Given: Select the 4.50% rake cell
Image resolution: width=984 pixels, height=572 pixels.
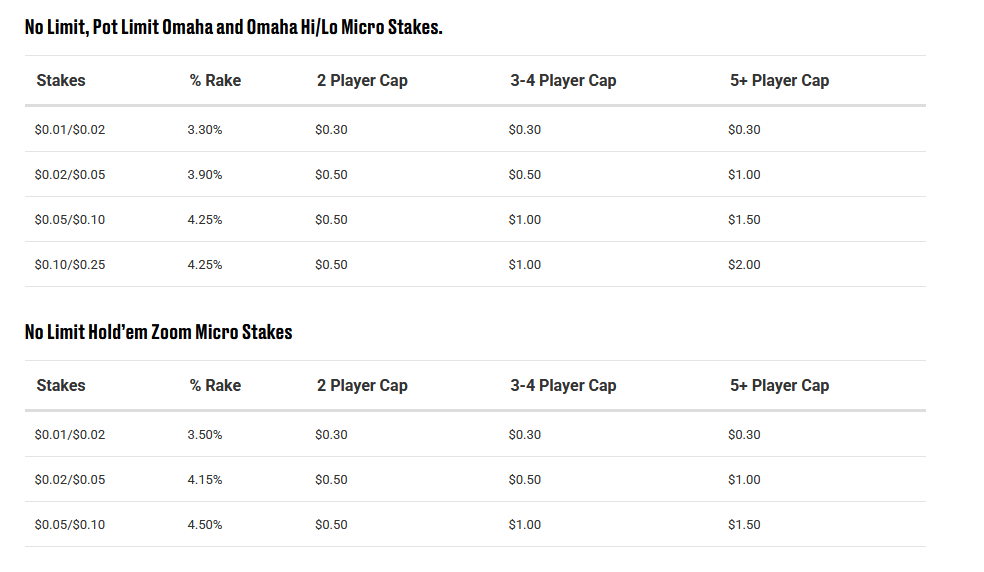Looking at the screenshot, I should 204,525.
